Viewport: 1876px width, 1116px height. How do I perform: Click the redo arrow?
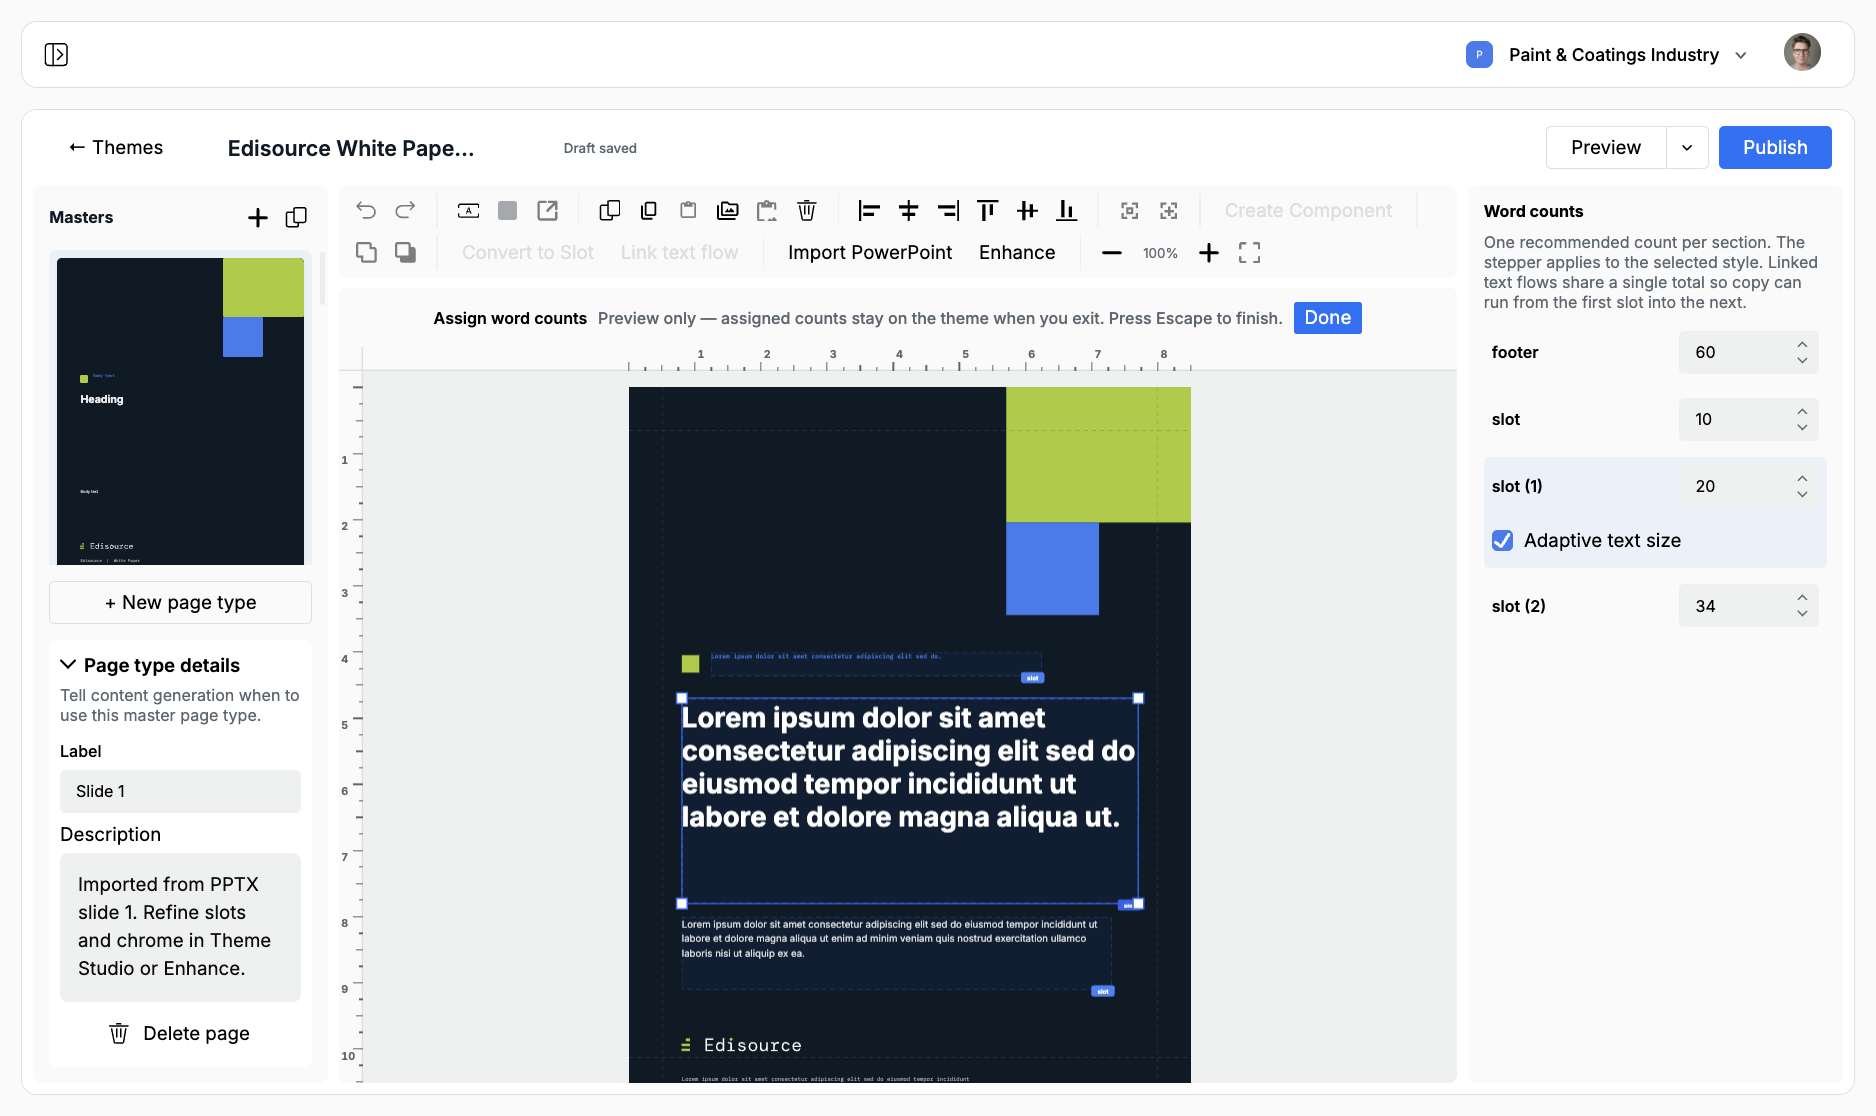pos(405,210)
